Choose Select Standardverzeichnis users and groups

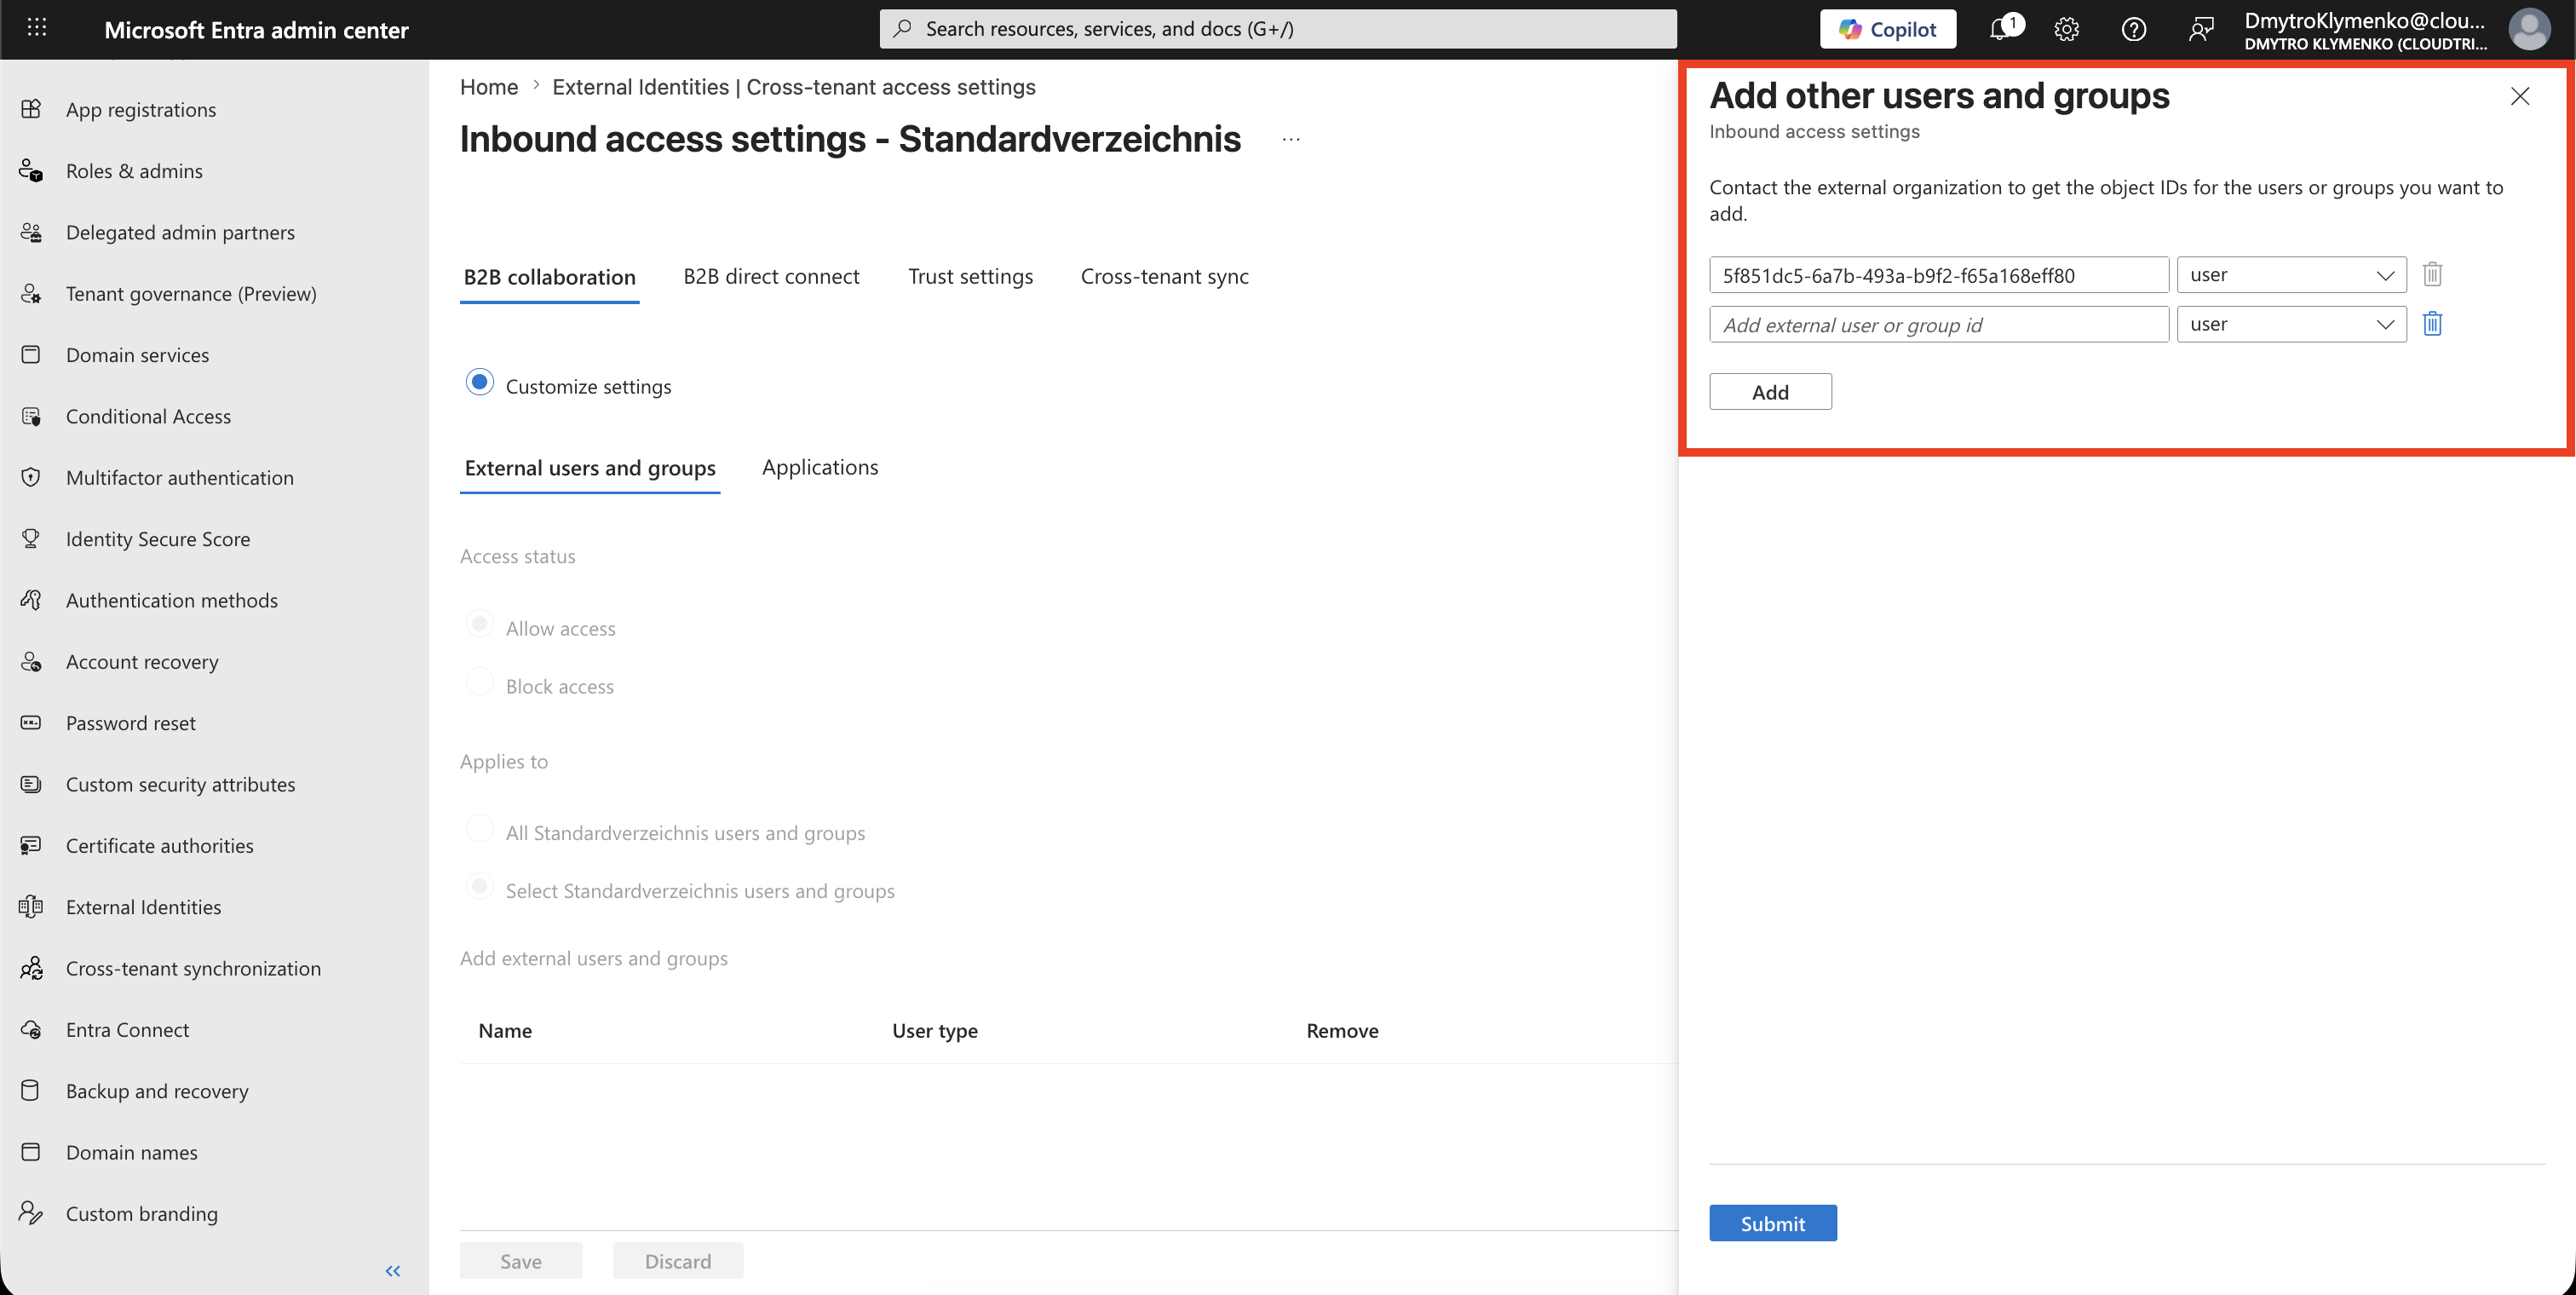tap(480, 888)
